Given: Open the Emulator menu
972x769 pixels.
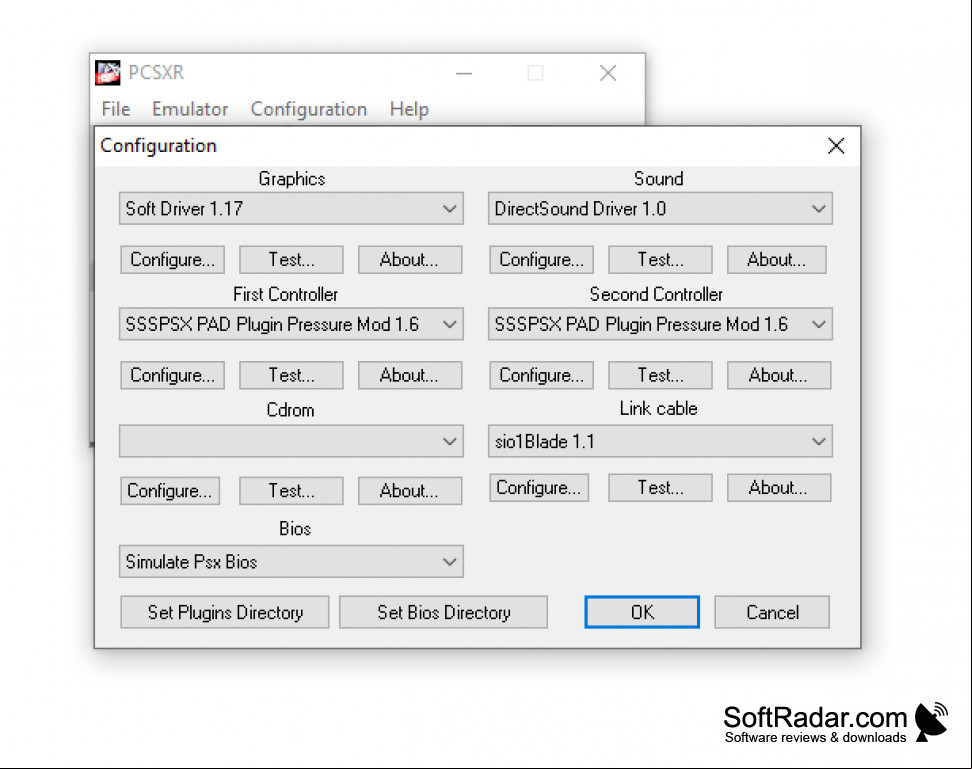Looking at the screenshot, I should (x=190, y=109).
